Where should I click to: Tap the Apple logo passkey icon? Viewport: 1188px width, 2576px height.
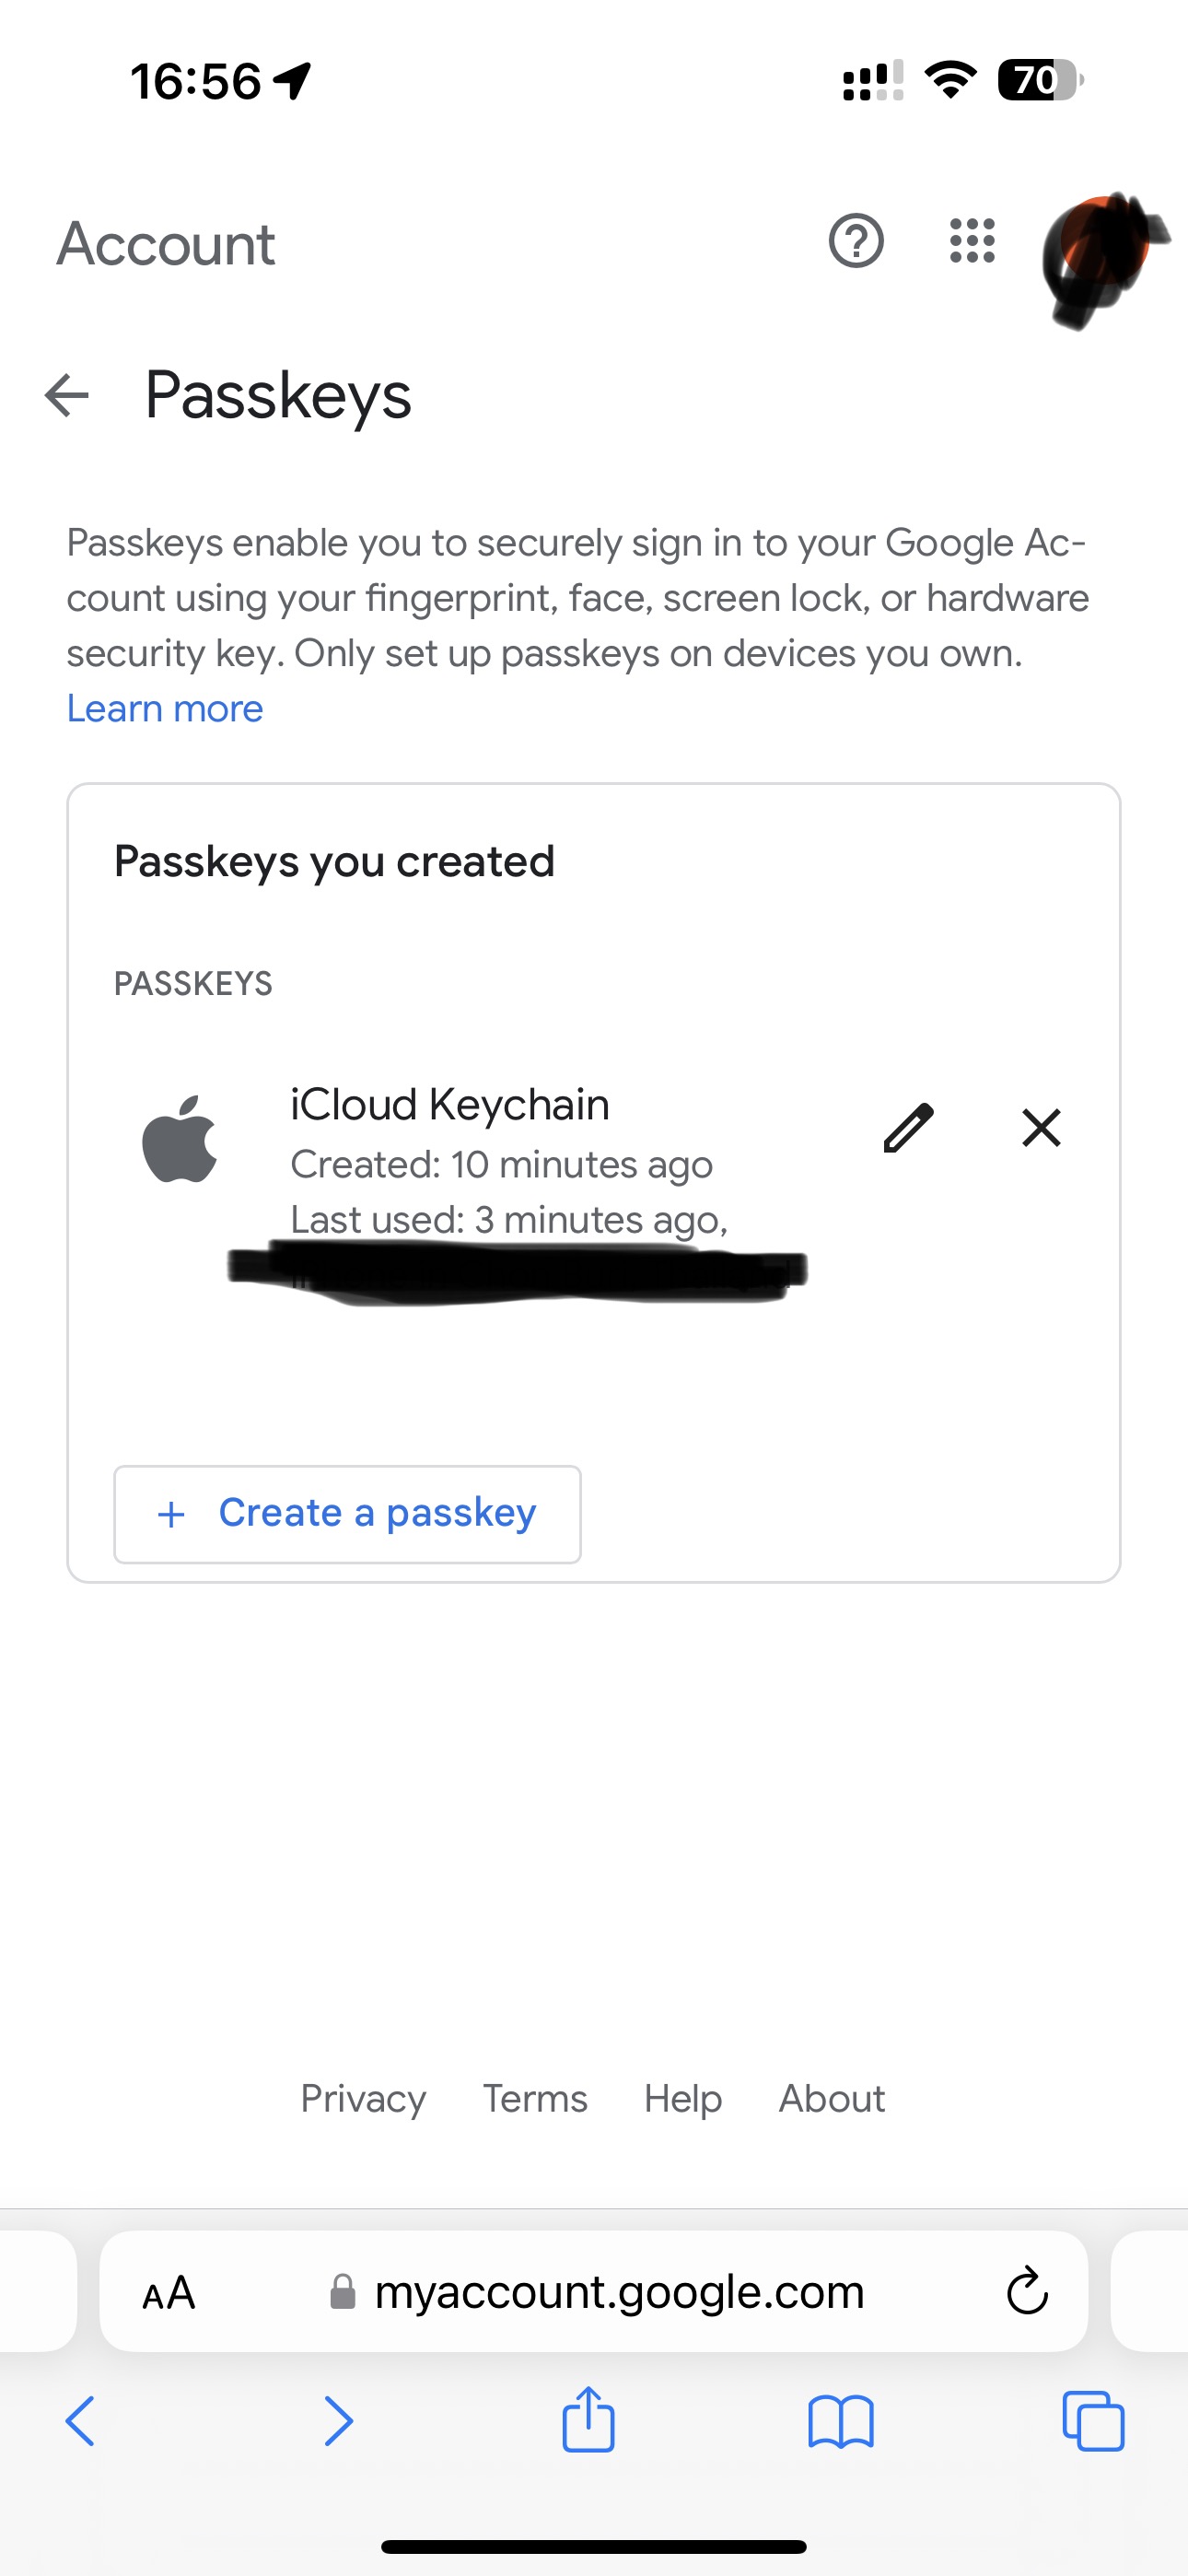pos(180,1138)
